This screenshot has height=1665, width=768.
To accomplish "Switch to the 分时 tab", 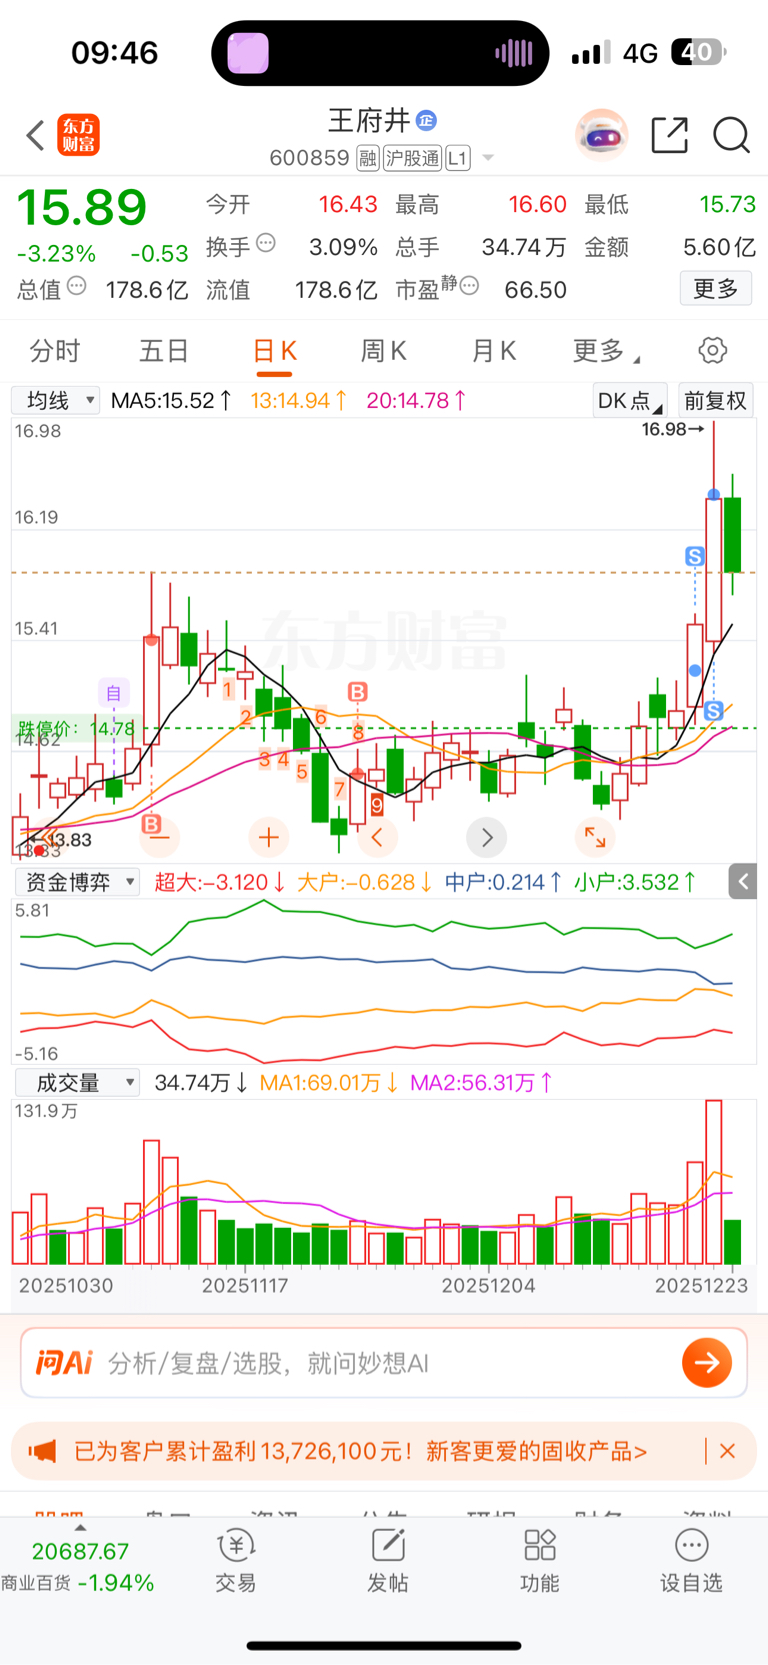I will (x=54, y=351).
